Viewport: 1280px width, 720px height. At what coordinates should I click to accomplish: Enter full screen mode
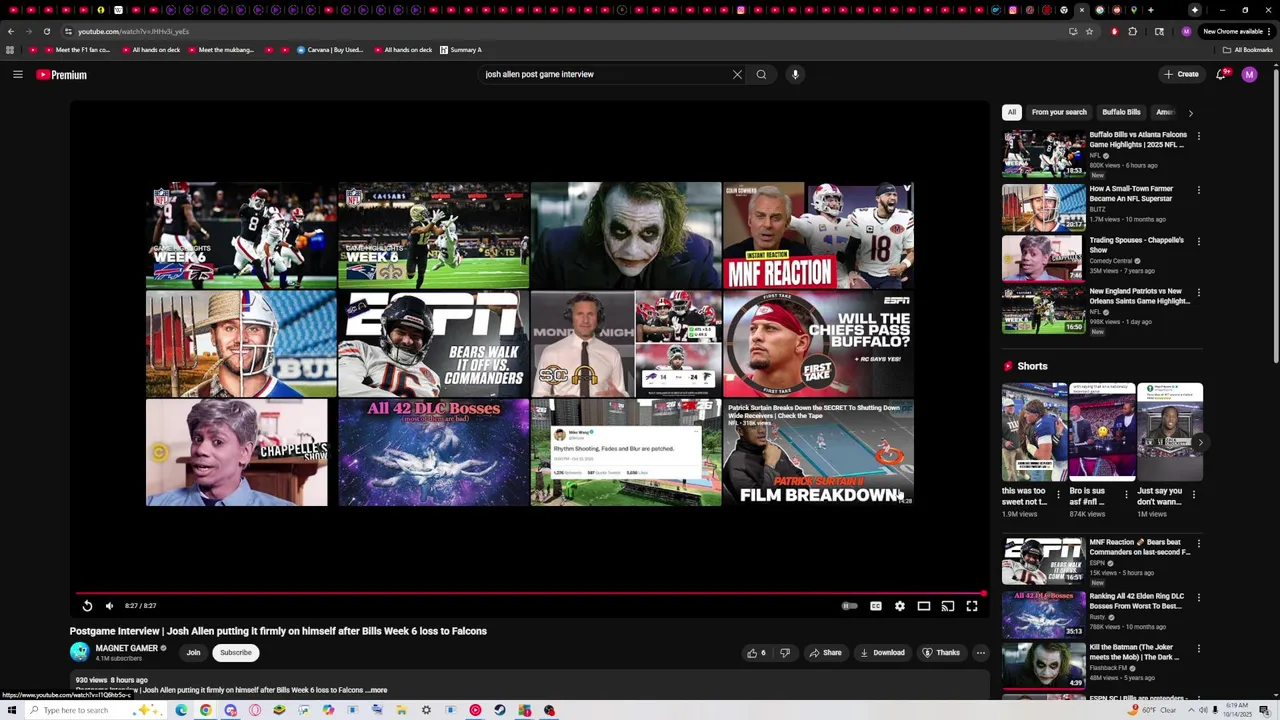[972, 606]
